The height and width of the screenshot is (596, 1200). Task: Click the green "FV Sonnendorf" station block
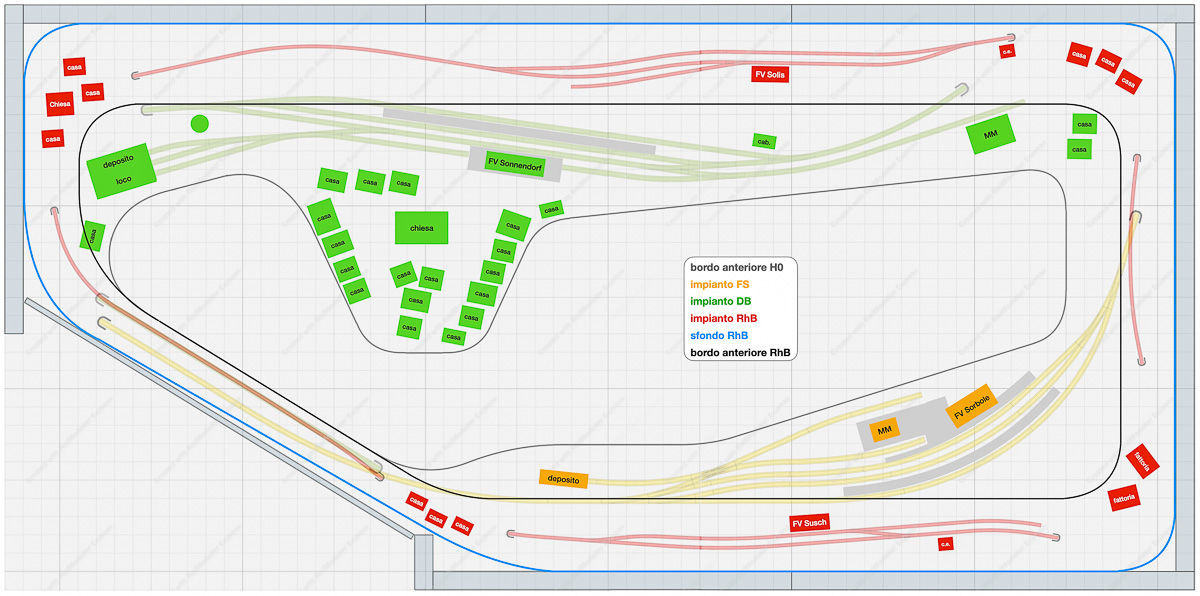[515, 161]
